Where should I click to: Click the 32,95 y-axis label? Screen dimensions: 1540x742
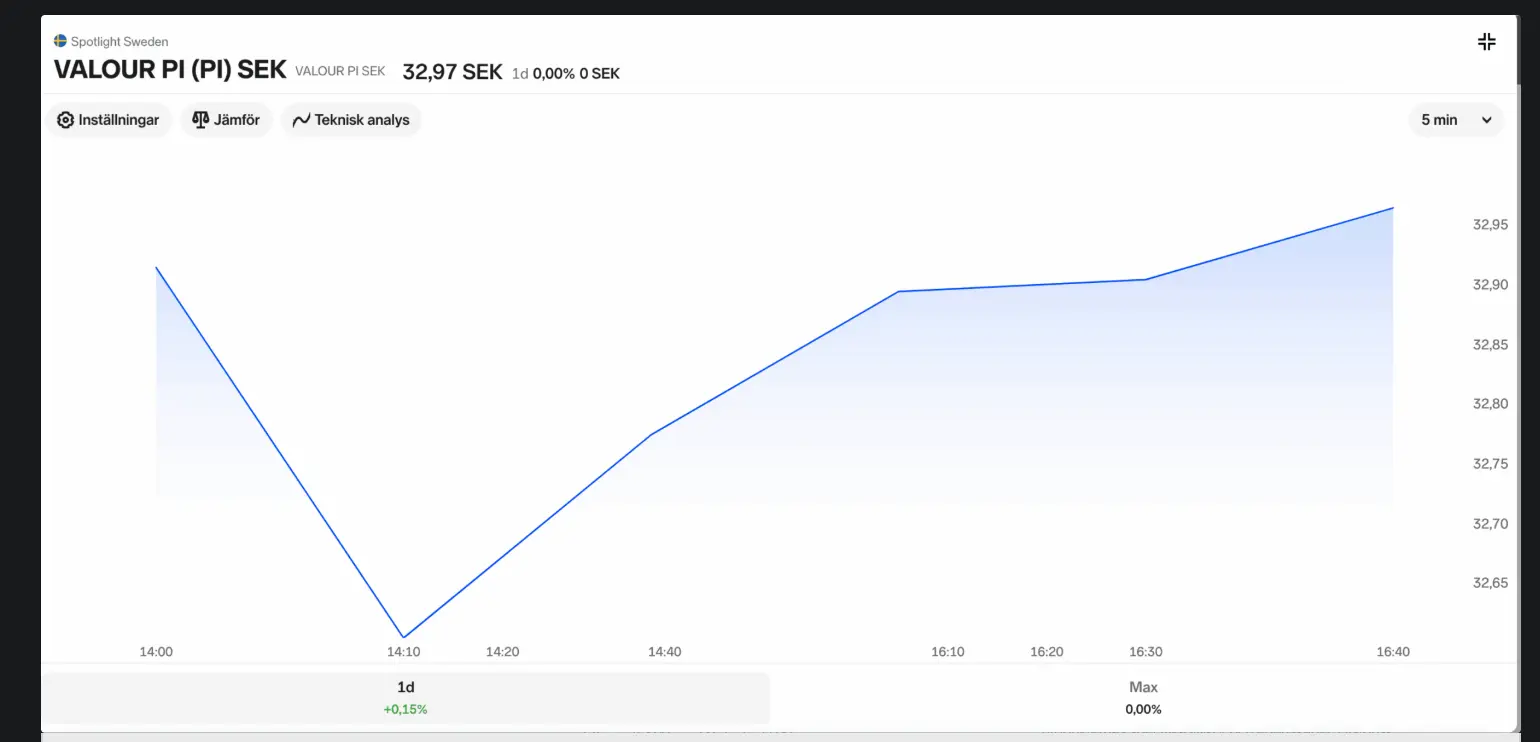click(x=1491, y=225)
